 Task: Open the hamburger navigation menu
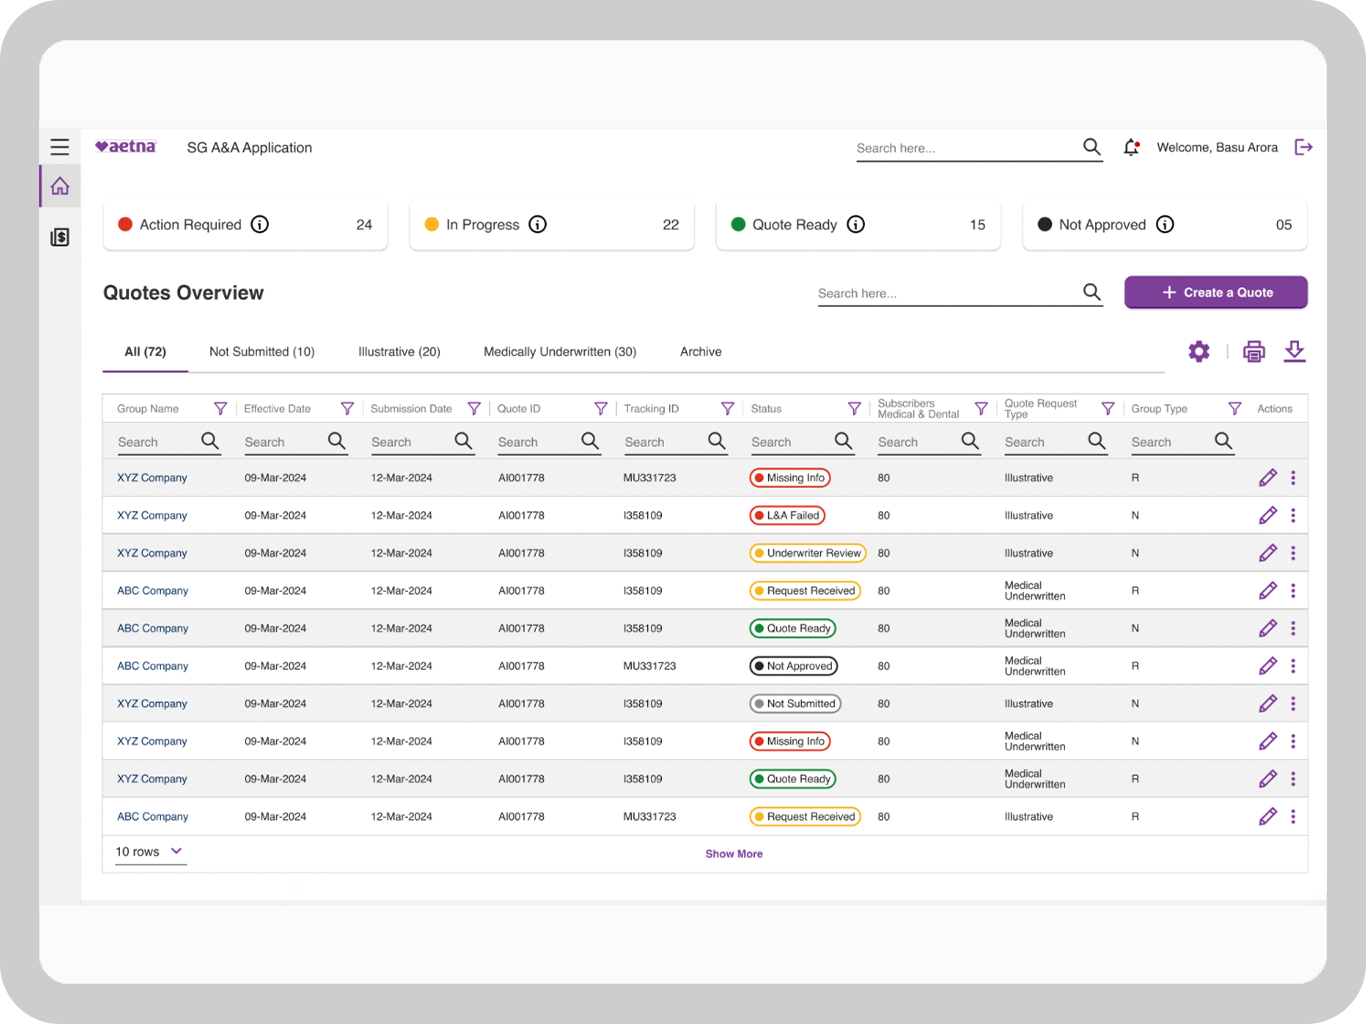pos(60,147)
